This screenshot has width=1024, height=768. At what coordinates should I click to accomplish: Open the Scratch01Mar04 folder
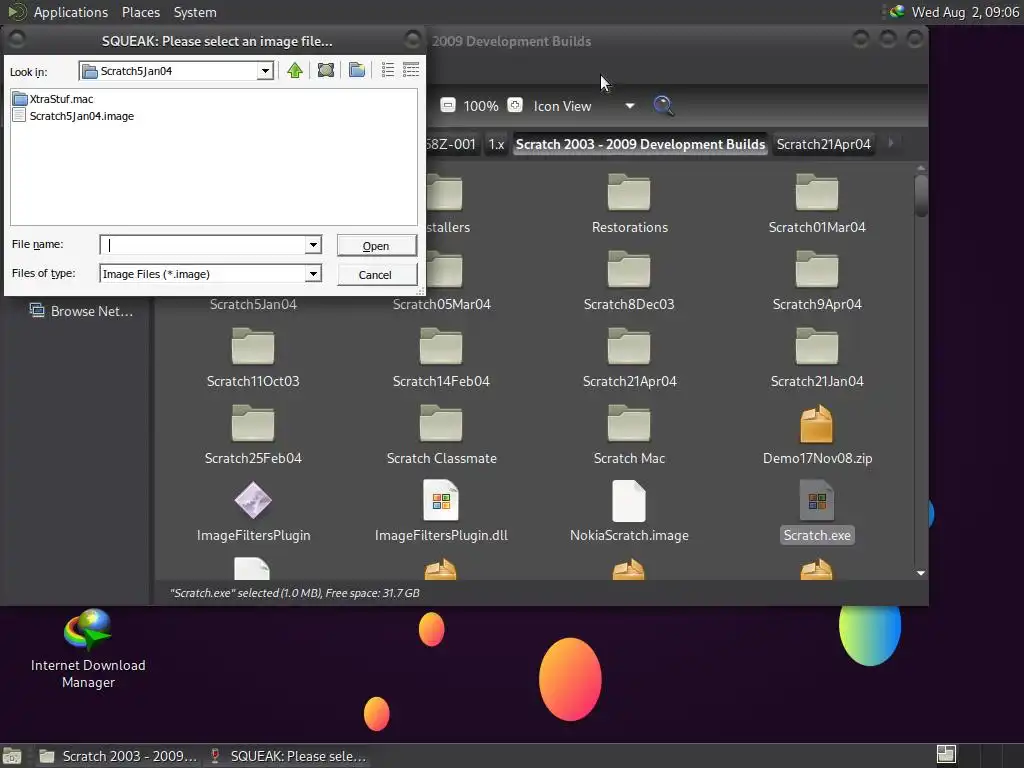pos(817,203)
